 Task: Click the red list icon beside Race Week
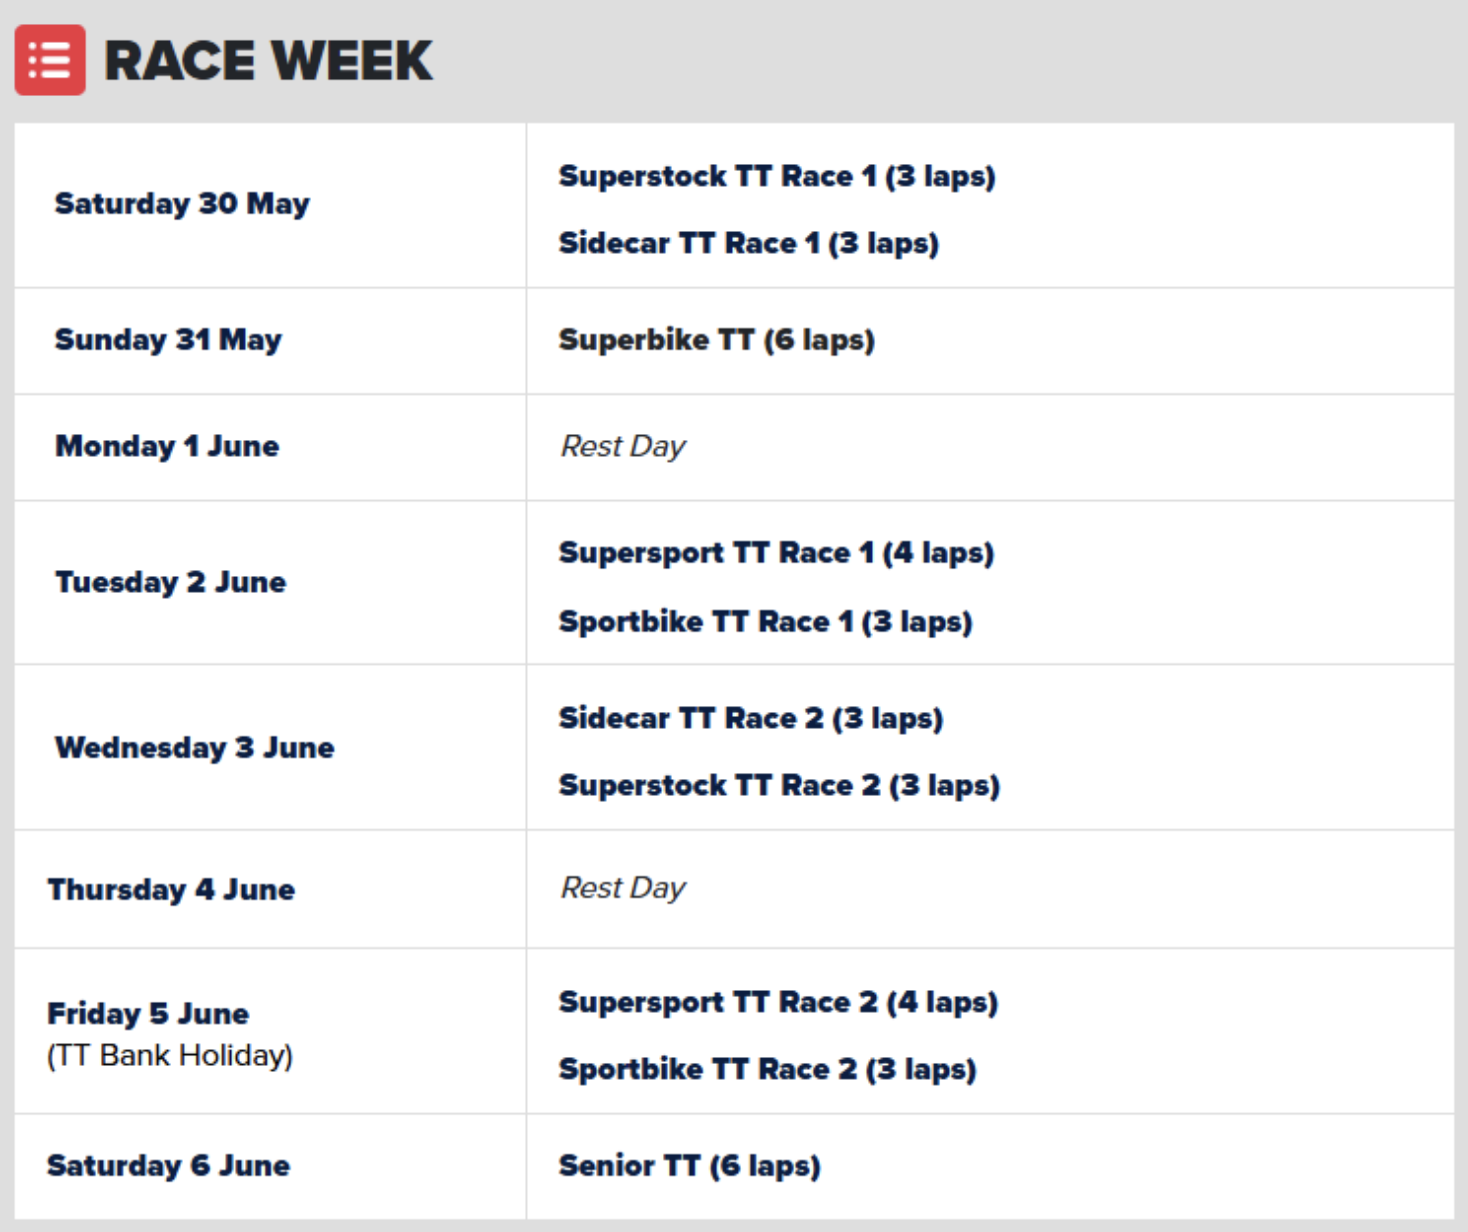coord(50,60)
